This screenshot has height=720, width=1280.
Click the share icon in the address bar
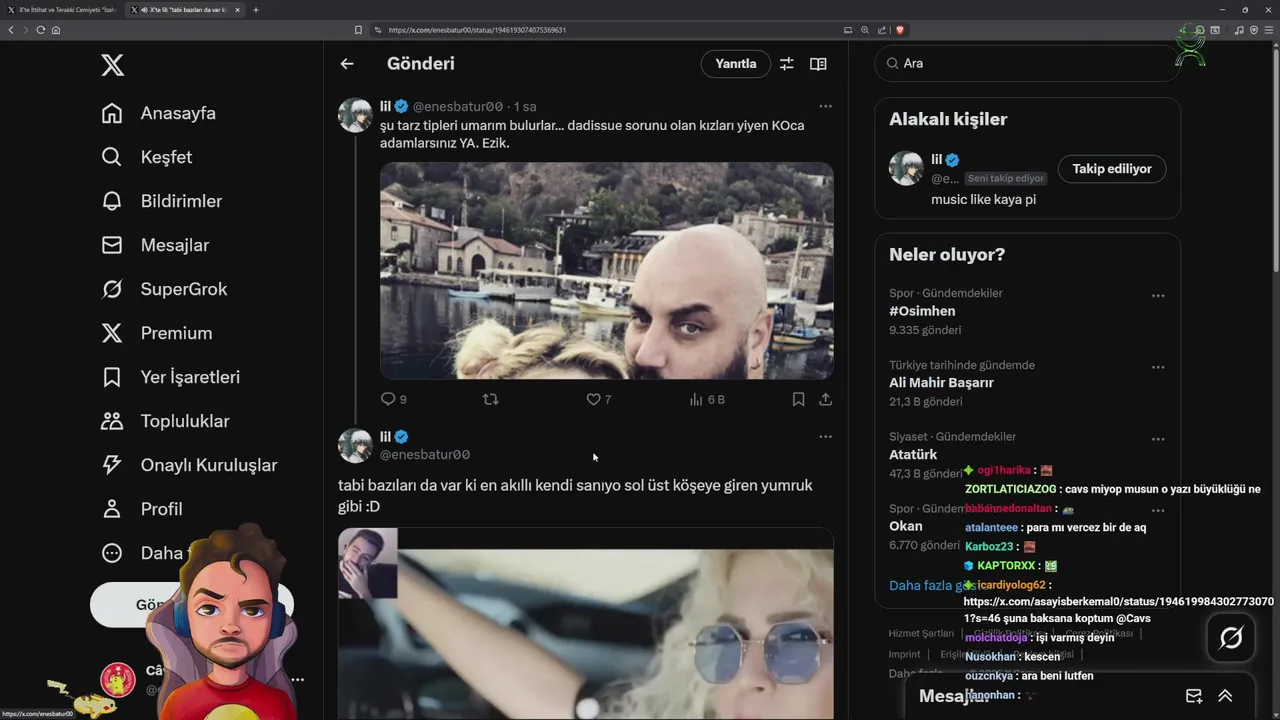[881, 30]
